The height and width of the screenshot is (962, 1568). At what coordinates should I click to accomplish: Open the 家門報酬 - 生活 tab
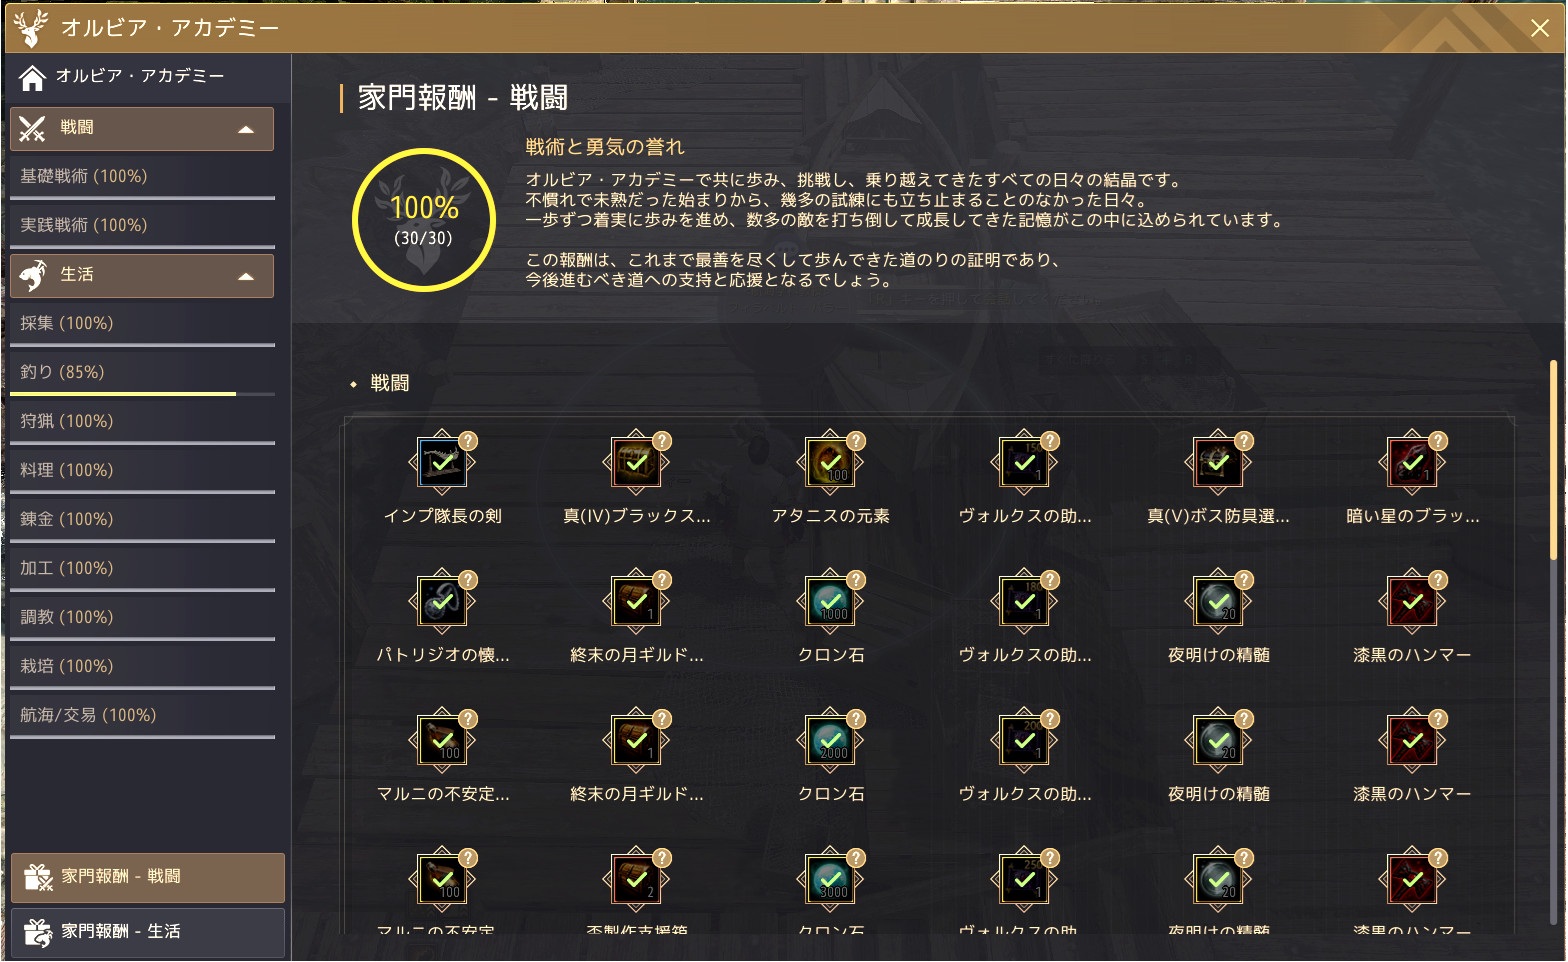coord(148,932)
